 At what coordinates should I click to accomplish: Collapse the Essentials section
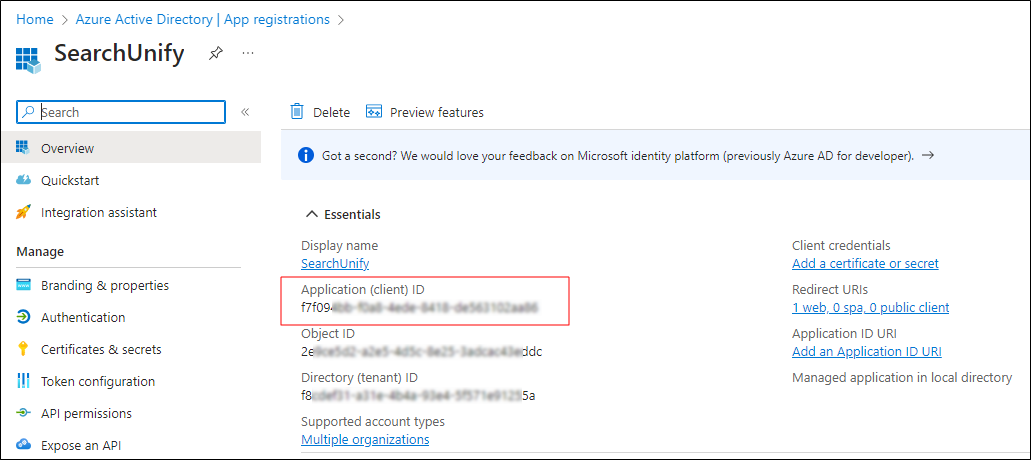312,214
